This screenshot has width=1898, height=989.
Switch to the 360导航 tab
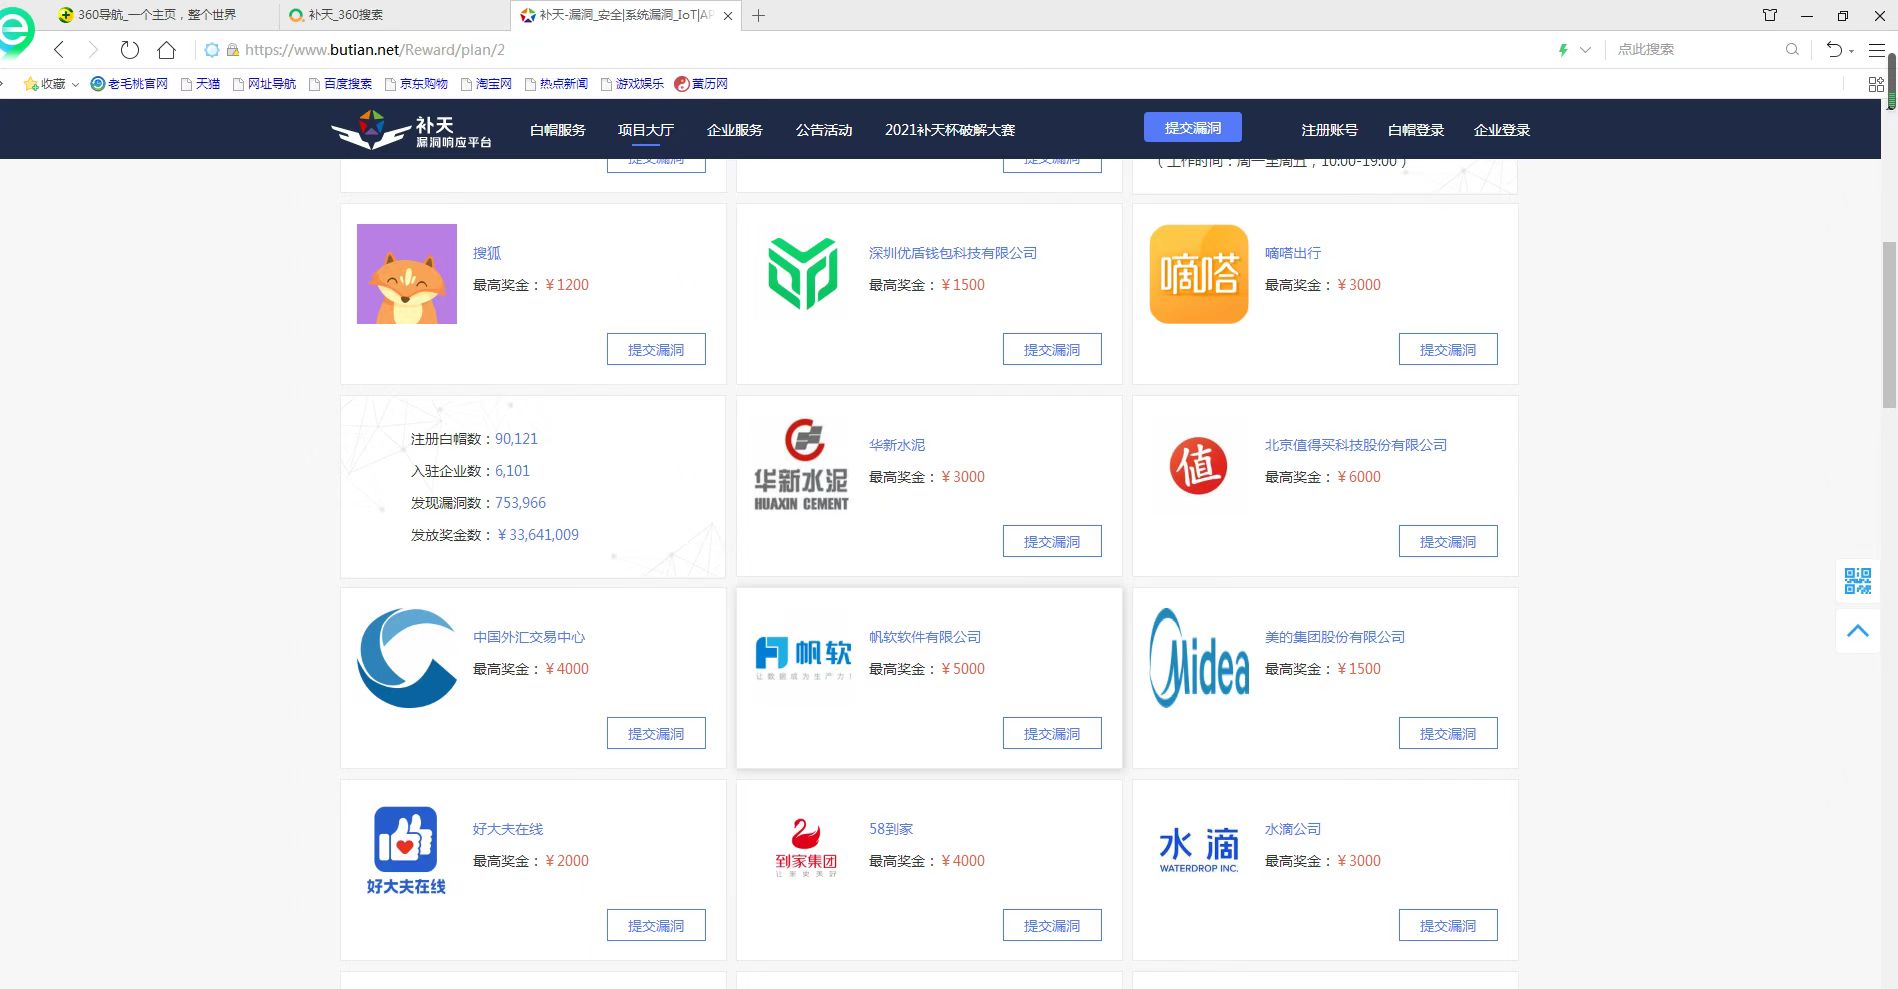(x=156, y=15)
